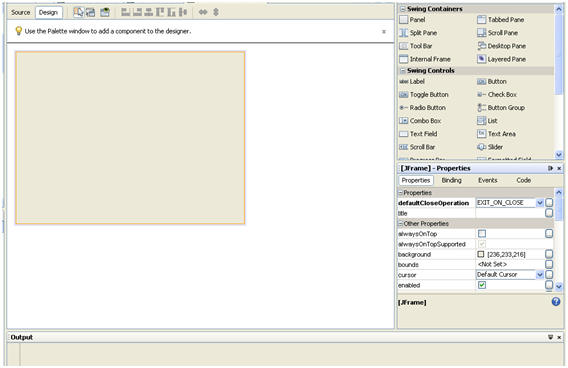This screenshot has height=368, width=568.
Task: Click the horizontal double-arrow resize icon
Action: [x=203, y=12]
